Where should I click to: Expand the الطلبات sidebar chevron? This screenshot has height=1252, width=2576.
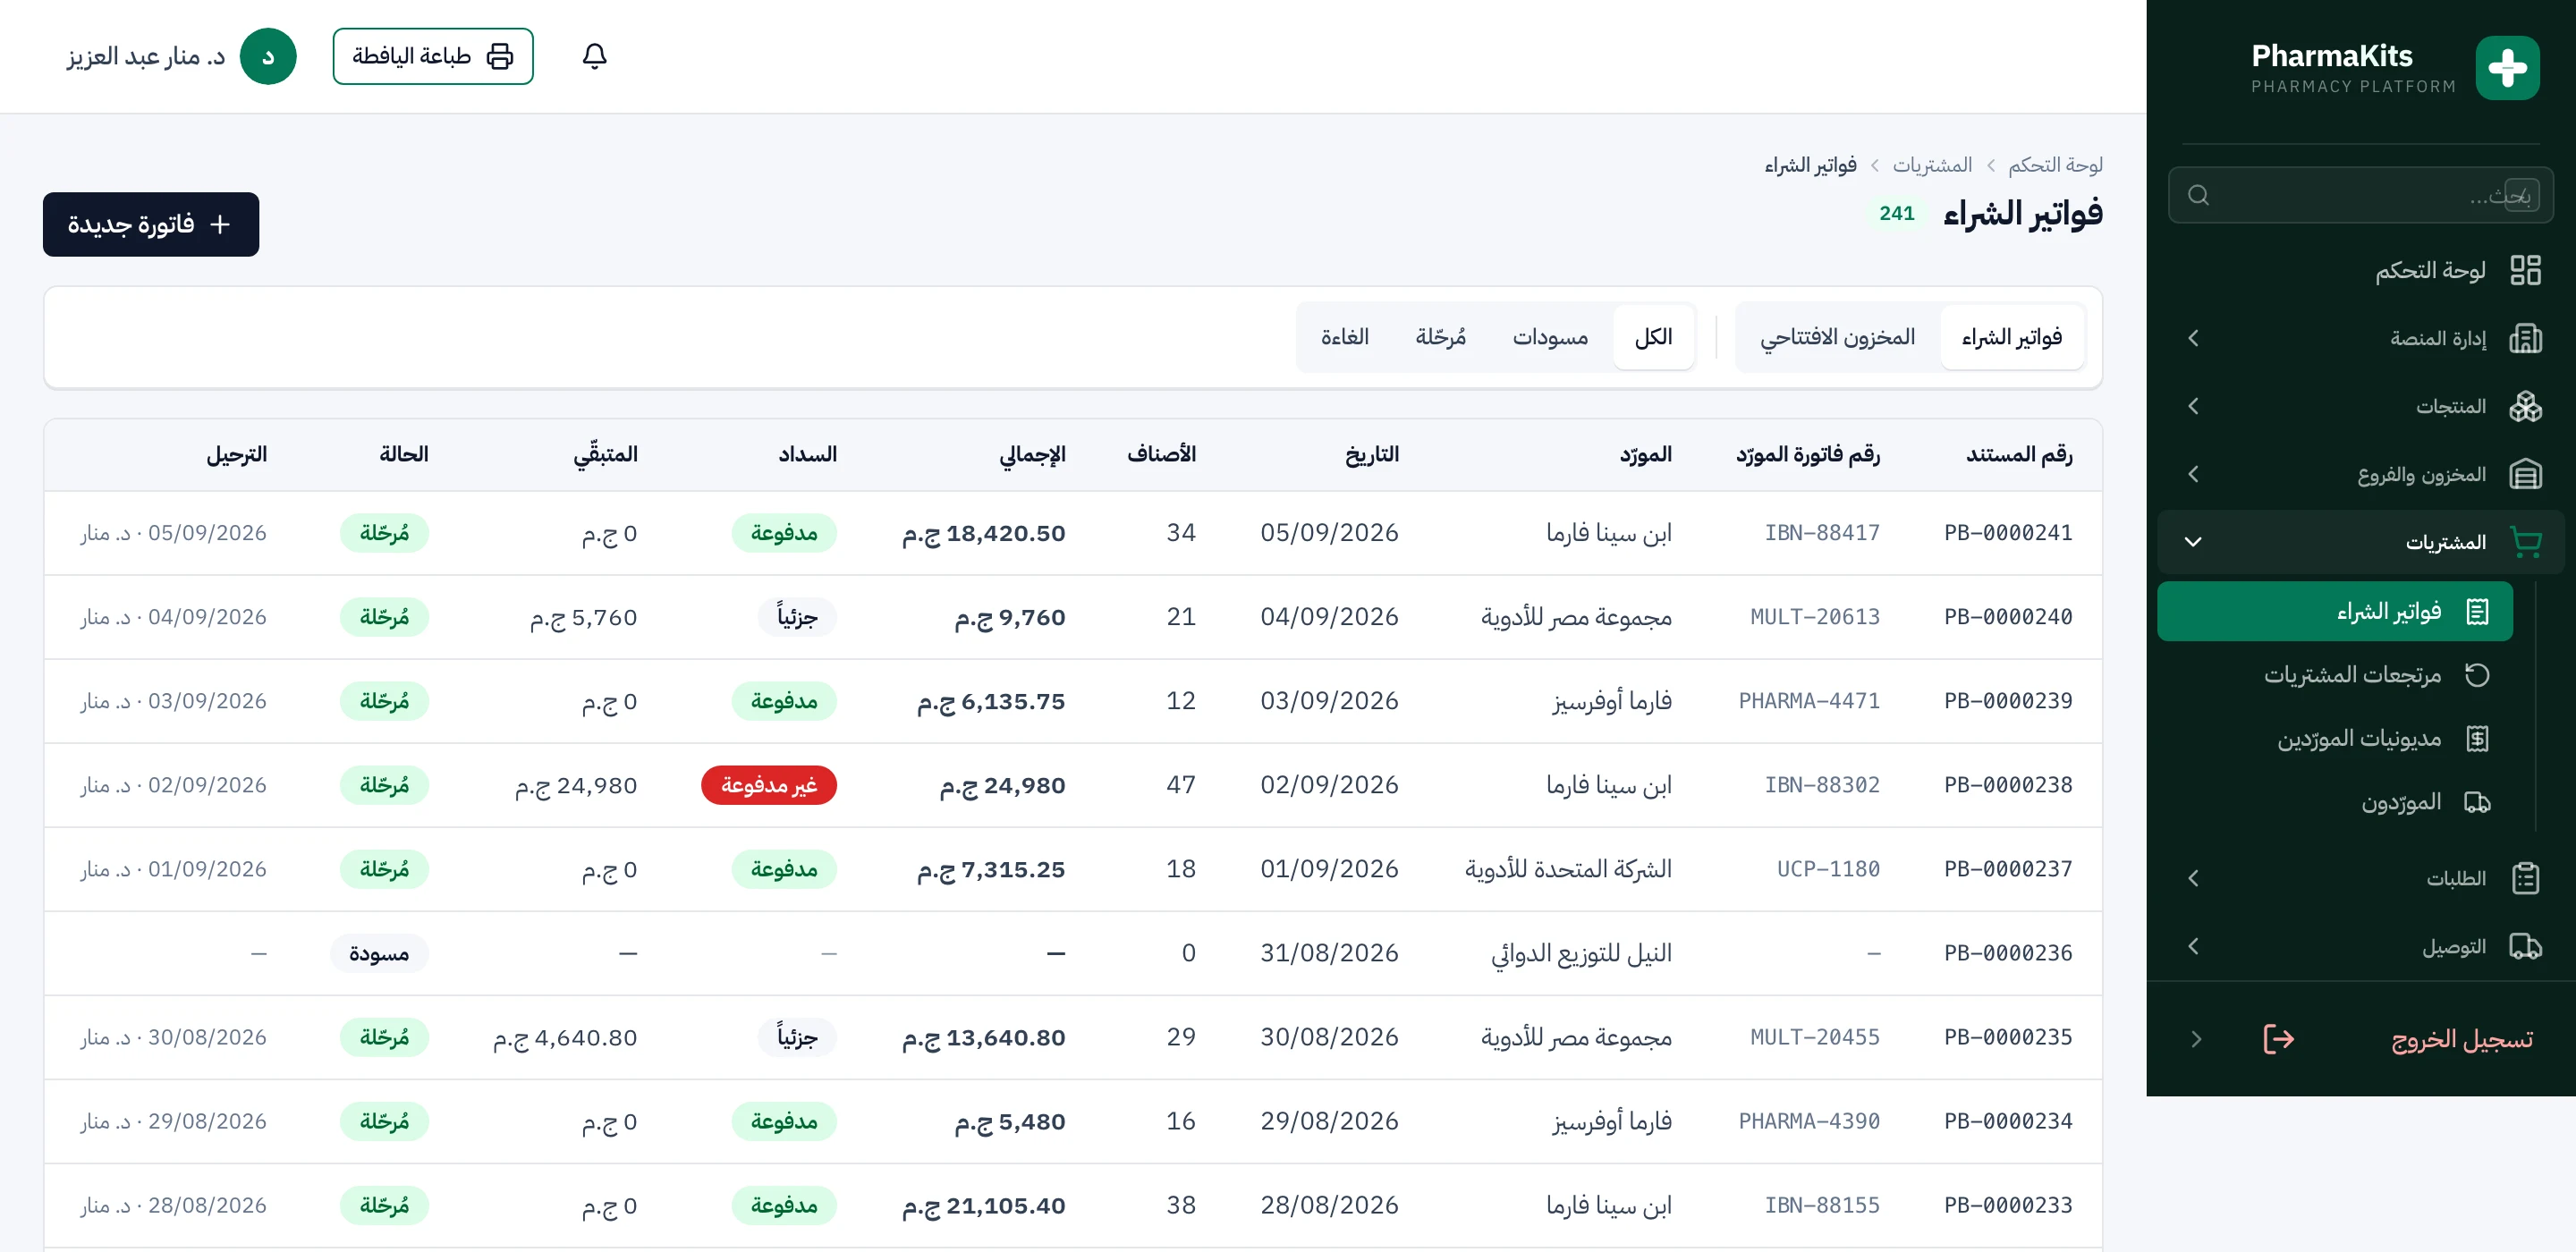[2193, 878]
